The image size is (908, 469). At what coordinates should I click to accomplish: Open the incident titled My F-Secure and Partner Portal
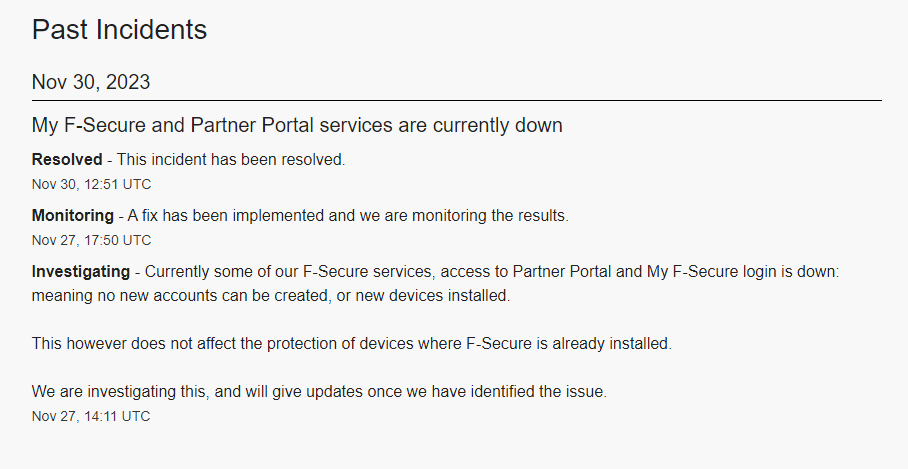(x=297, y=126)
